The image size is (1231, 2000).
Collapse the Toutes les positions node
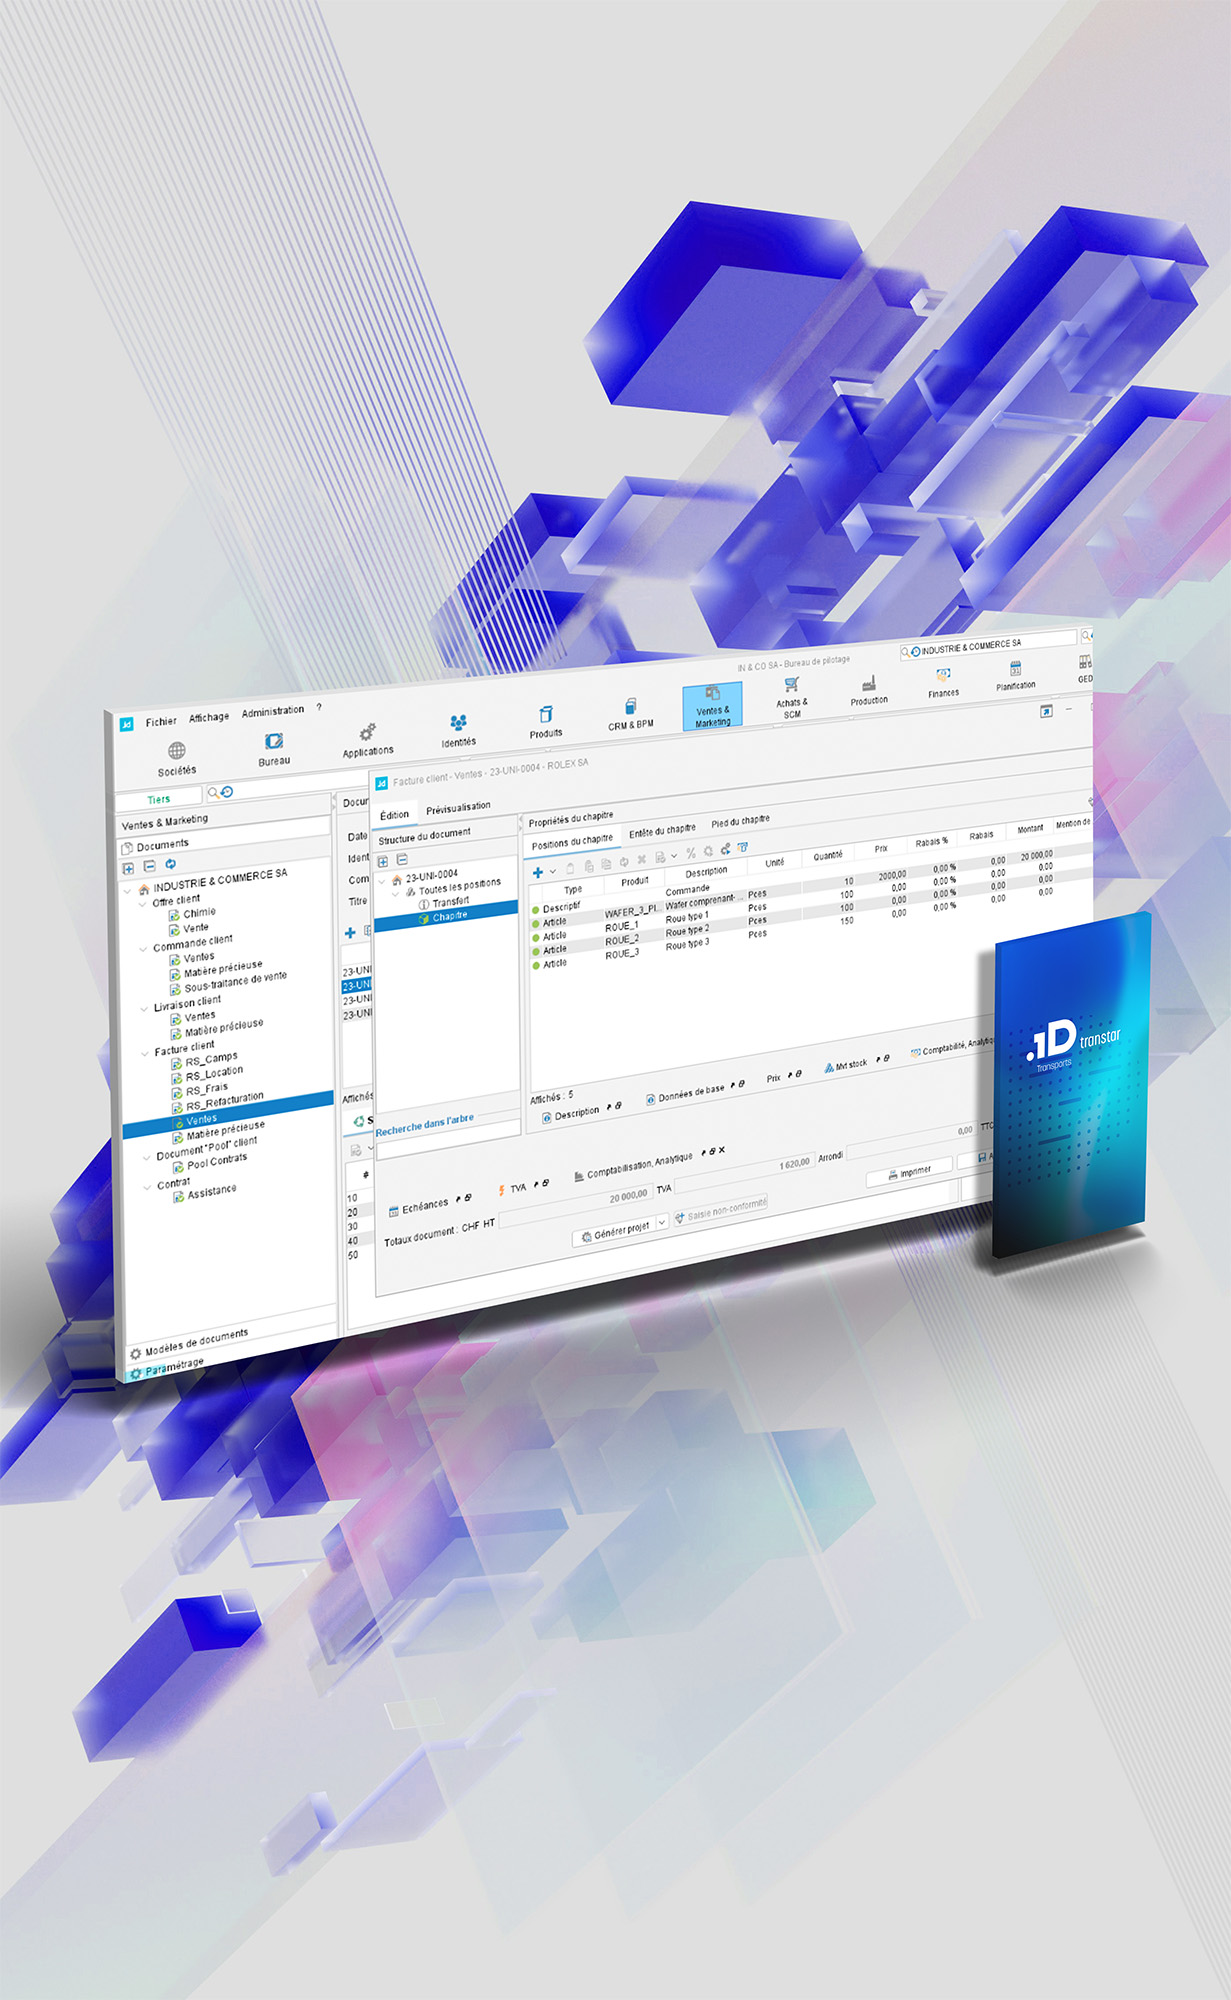[395, 893]
